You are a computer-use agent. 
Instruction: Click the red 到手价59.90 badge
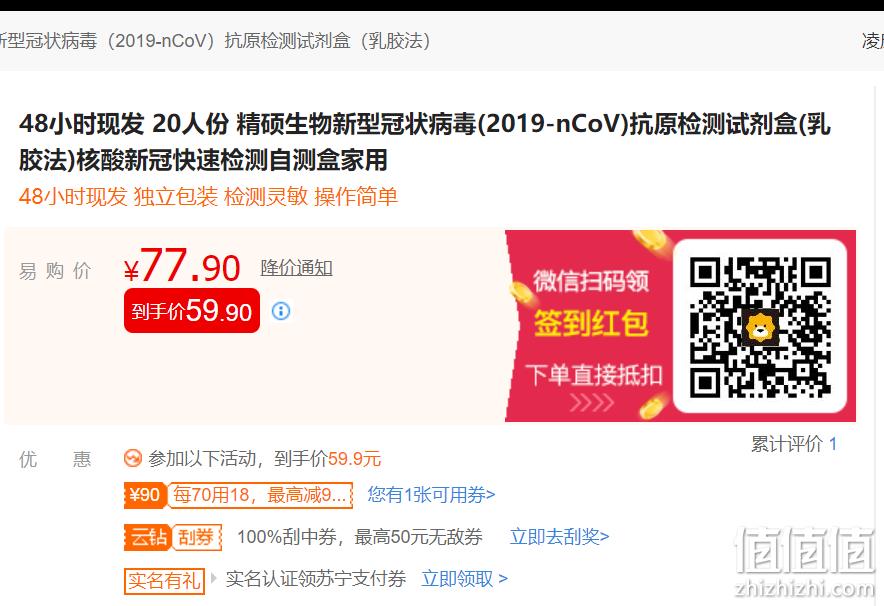click(x=192, y=311)
